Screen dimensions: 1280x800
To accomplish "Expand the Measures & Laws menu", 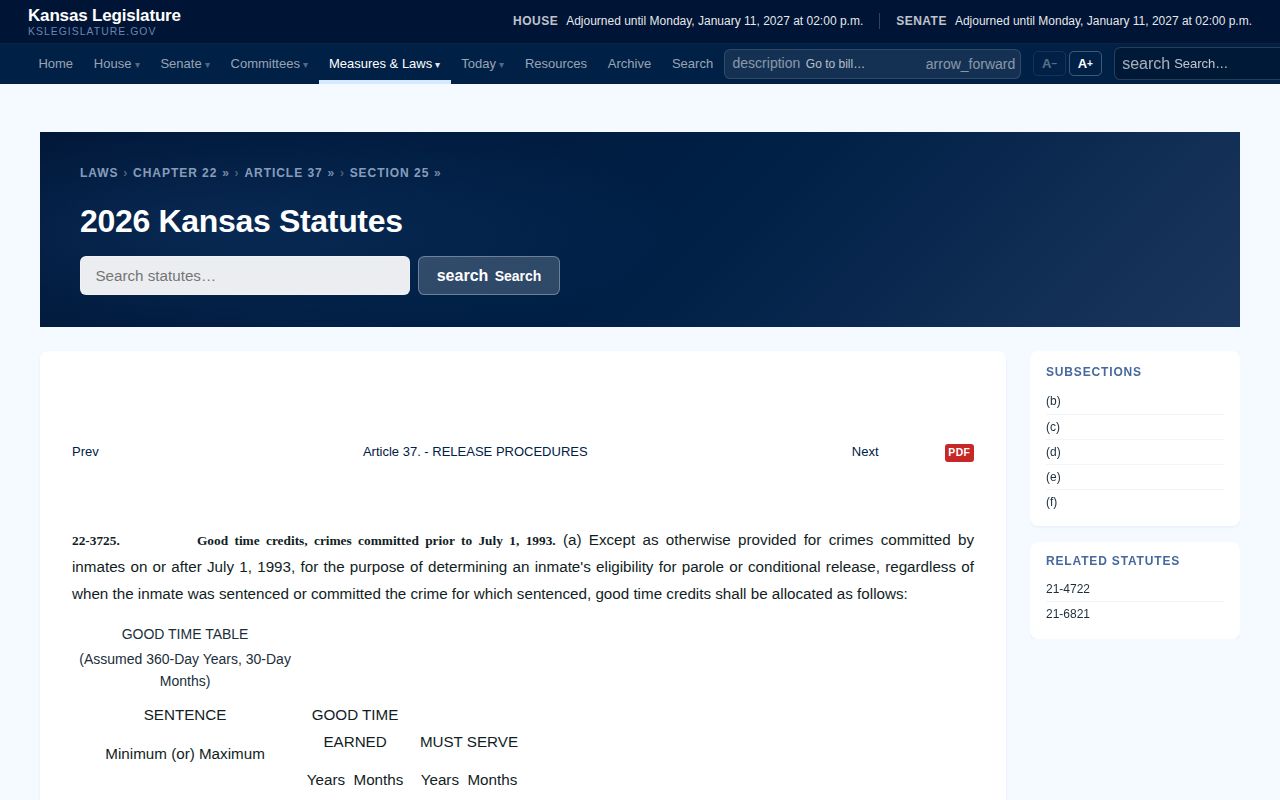I will pyautogui.click(x=385, y=63).
